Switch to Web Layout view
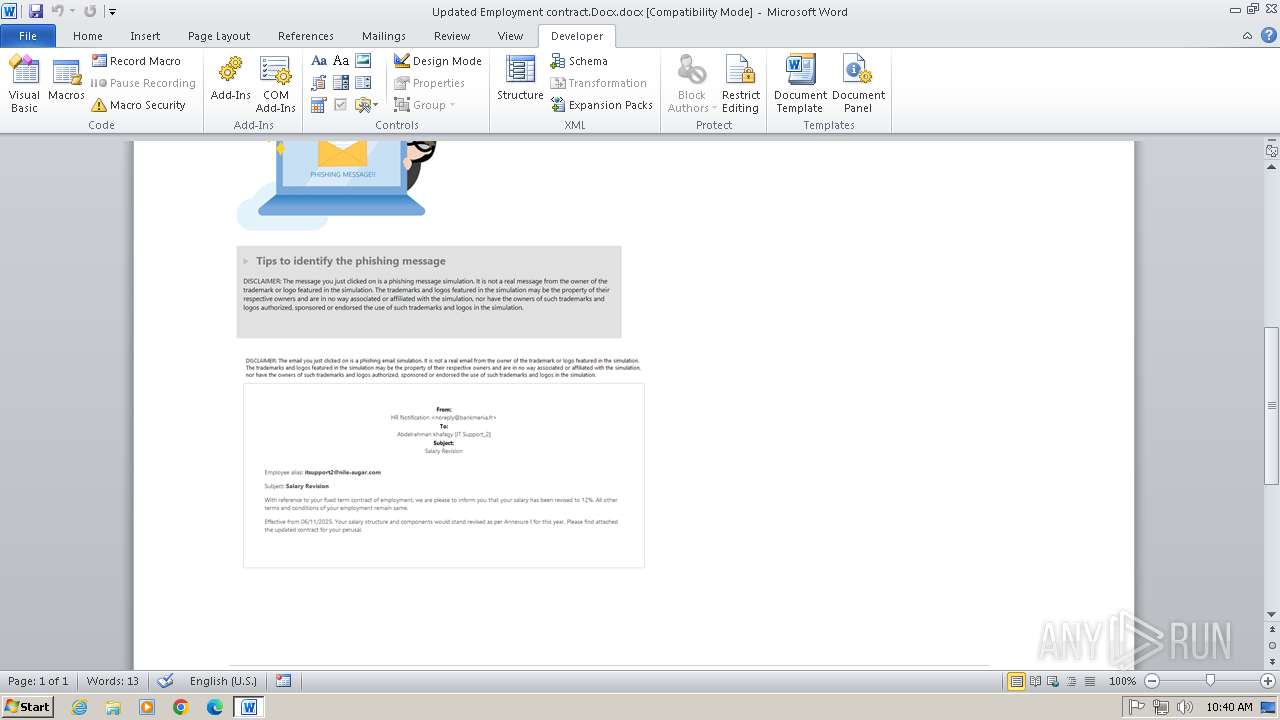The height and width of the screenshot is (720, 1280). tap(1053, 681)
